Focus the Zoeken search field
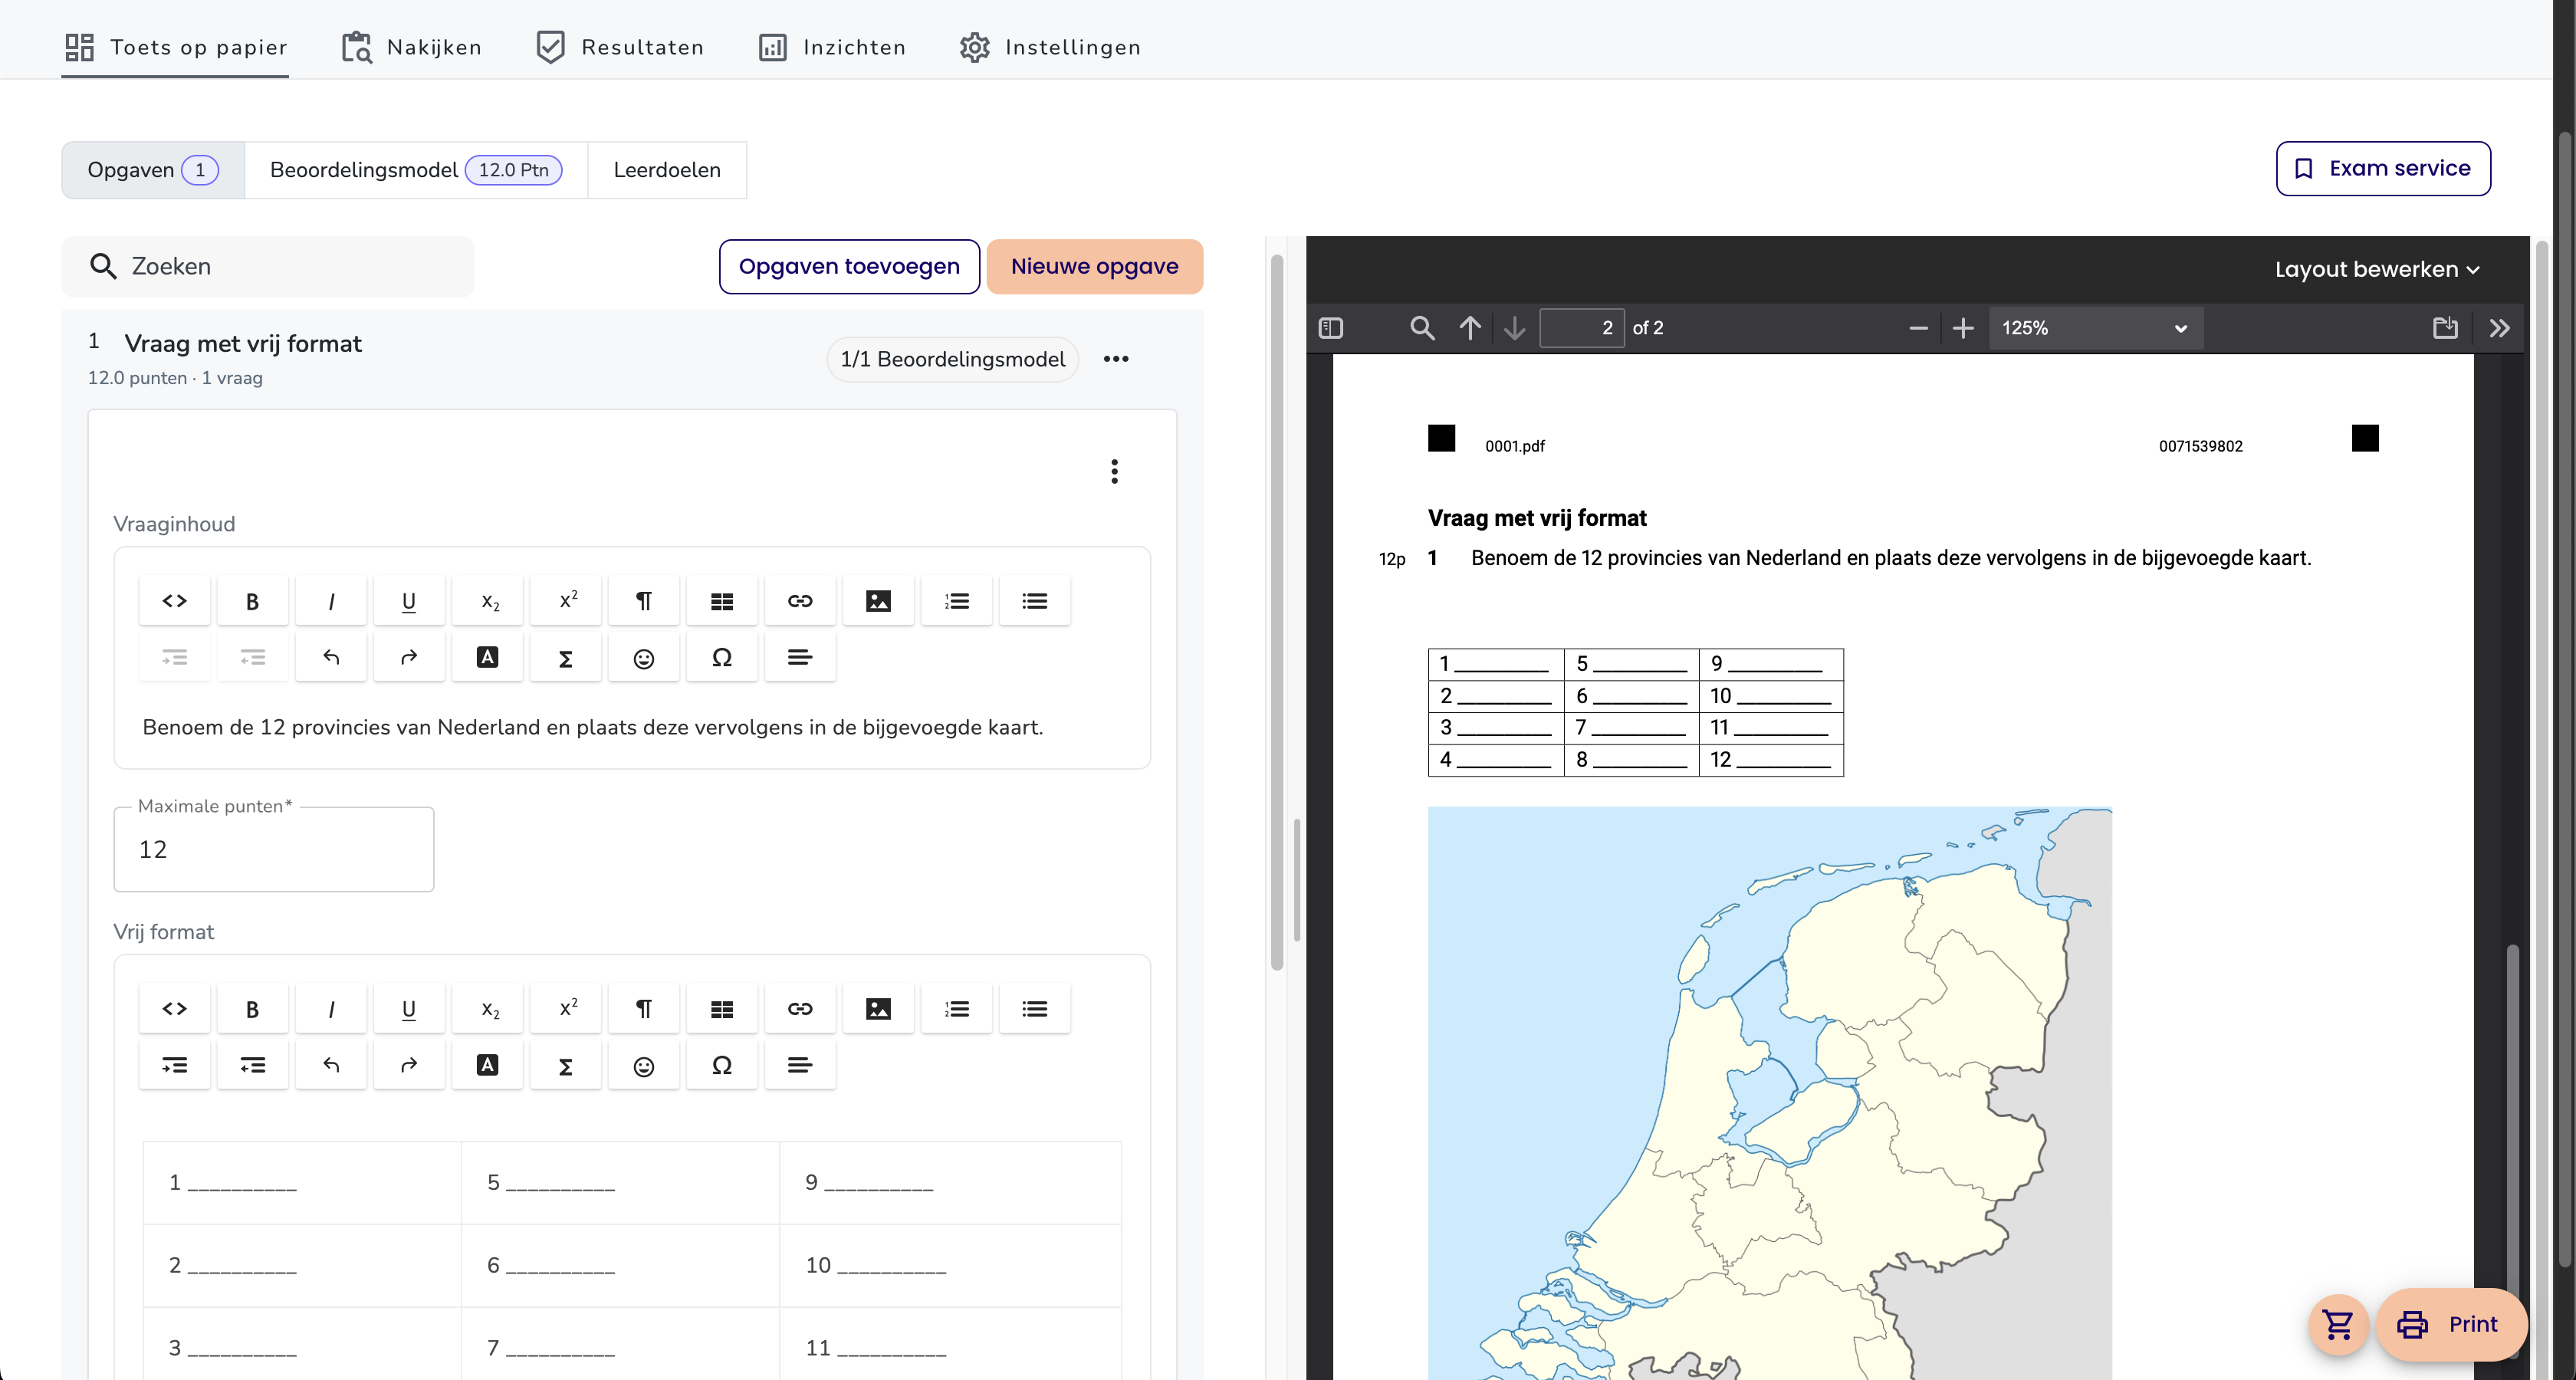The image size is (2576, 1380). (268, 266)
